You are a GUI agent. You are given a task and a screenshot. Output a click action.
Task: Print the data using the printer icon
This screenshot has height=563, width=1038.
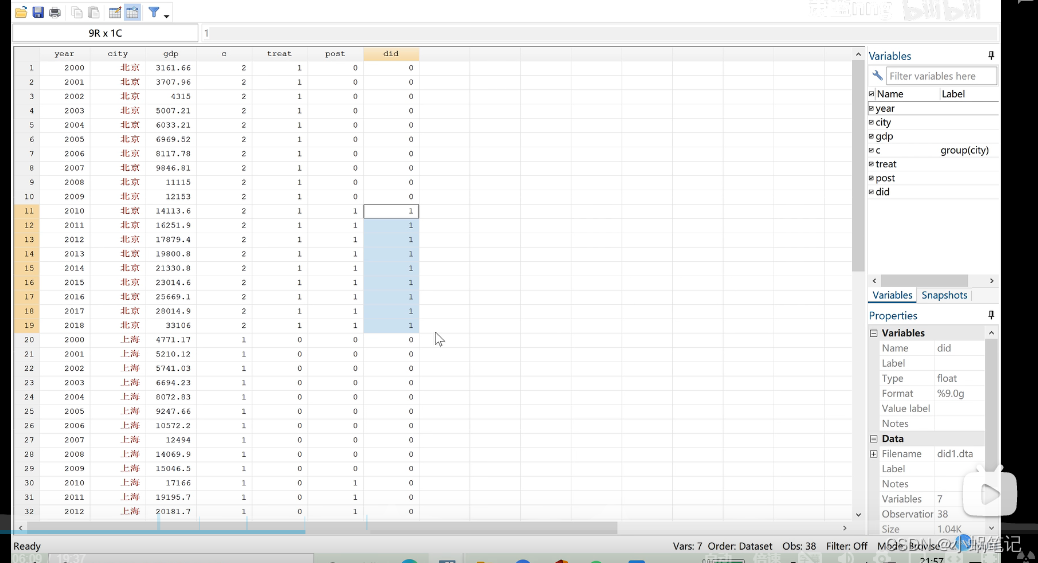(55, 13)
